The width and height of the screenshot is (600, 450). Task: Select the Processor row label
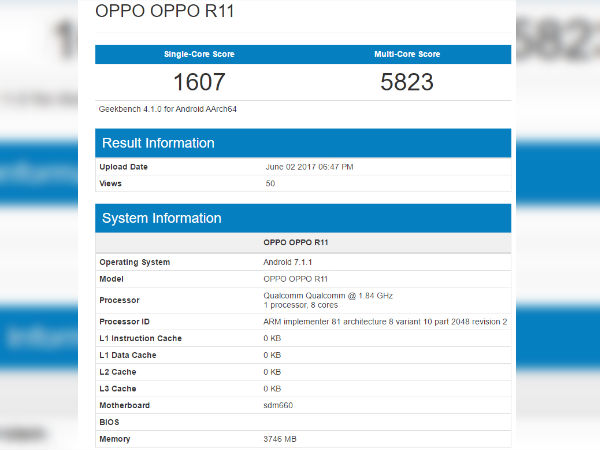[119, 300]
